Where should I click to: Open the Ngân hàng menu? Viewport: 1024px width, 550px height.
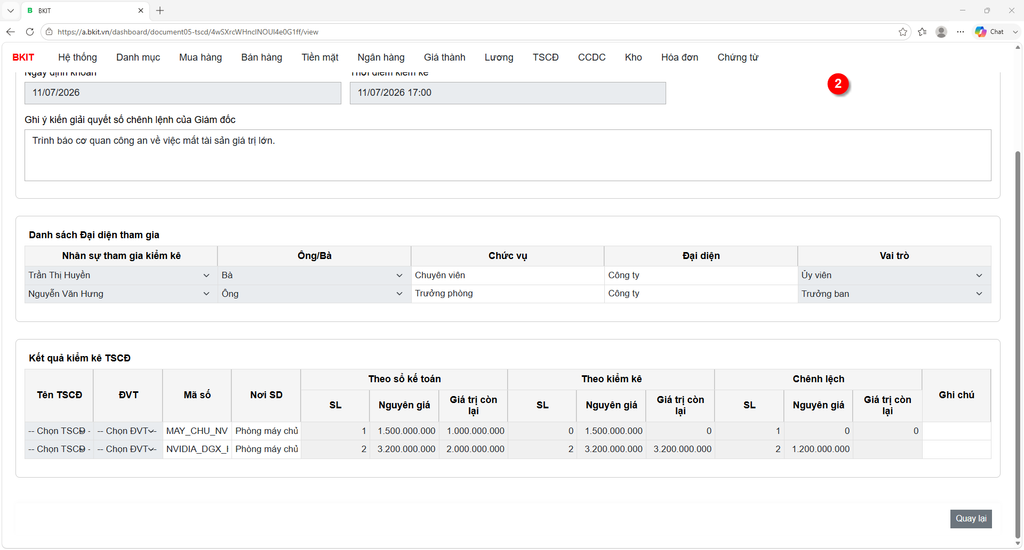381,57
